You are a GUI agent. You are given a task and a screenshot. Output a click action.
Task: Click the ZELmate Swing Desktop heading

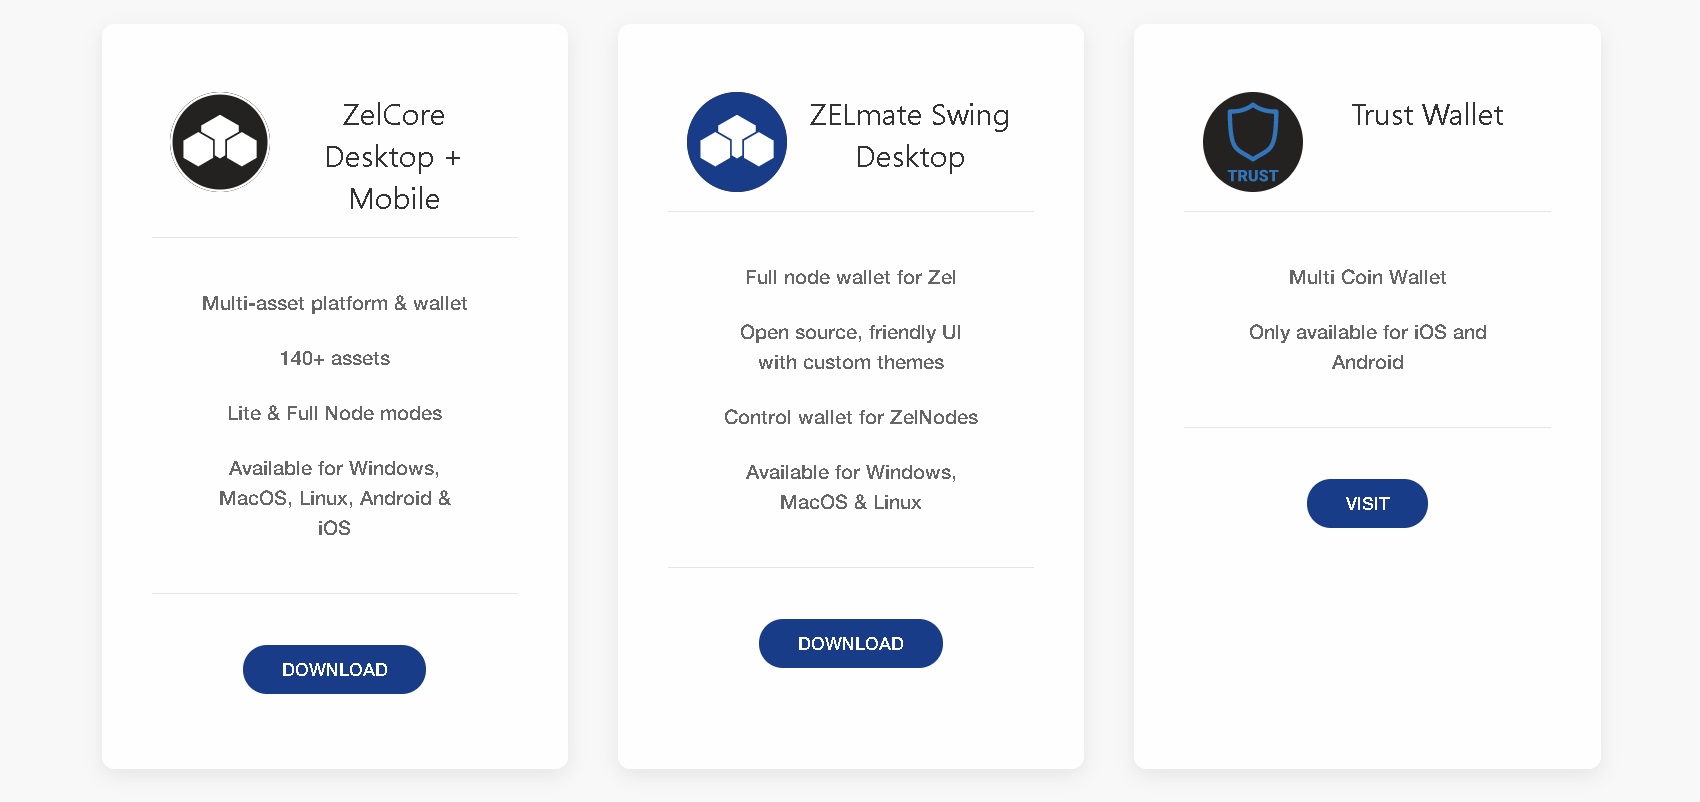(909, 136)
